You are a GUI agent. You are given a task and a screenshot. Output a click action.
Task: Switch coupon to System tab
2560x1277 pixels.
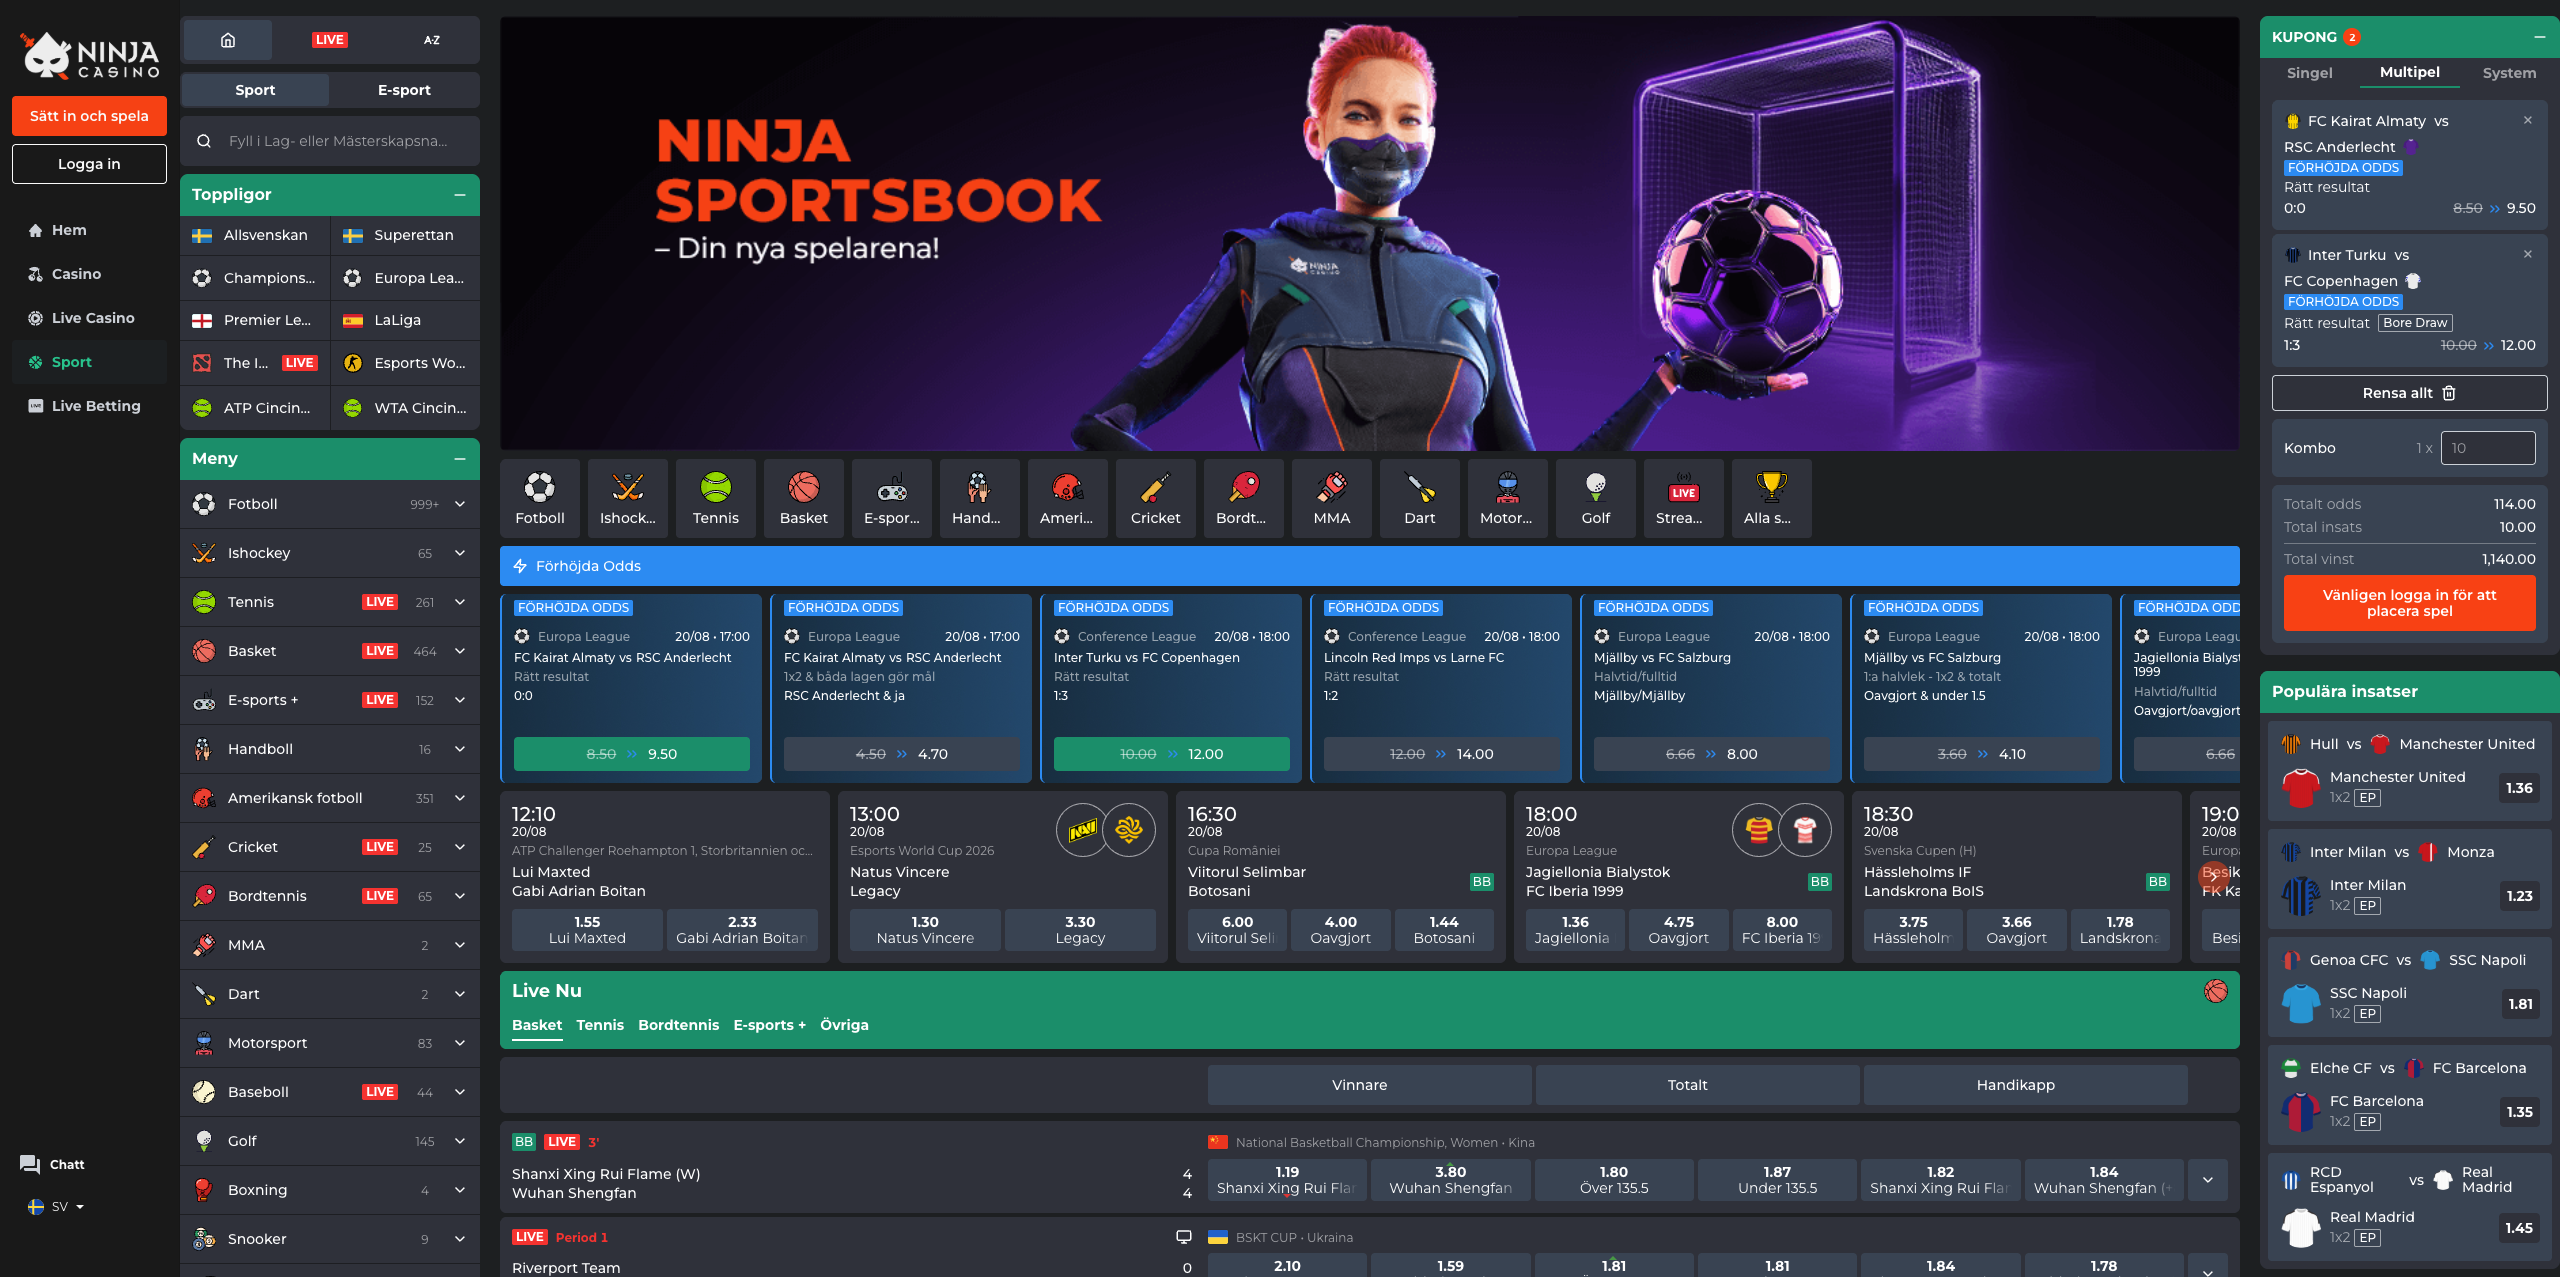point(2509,73)
